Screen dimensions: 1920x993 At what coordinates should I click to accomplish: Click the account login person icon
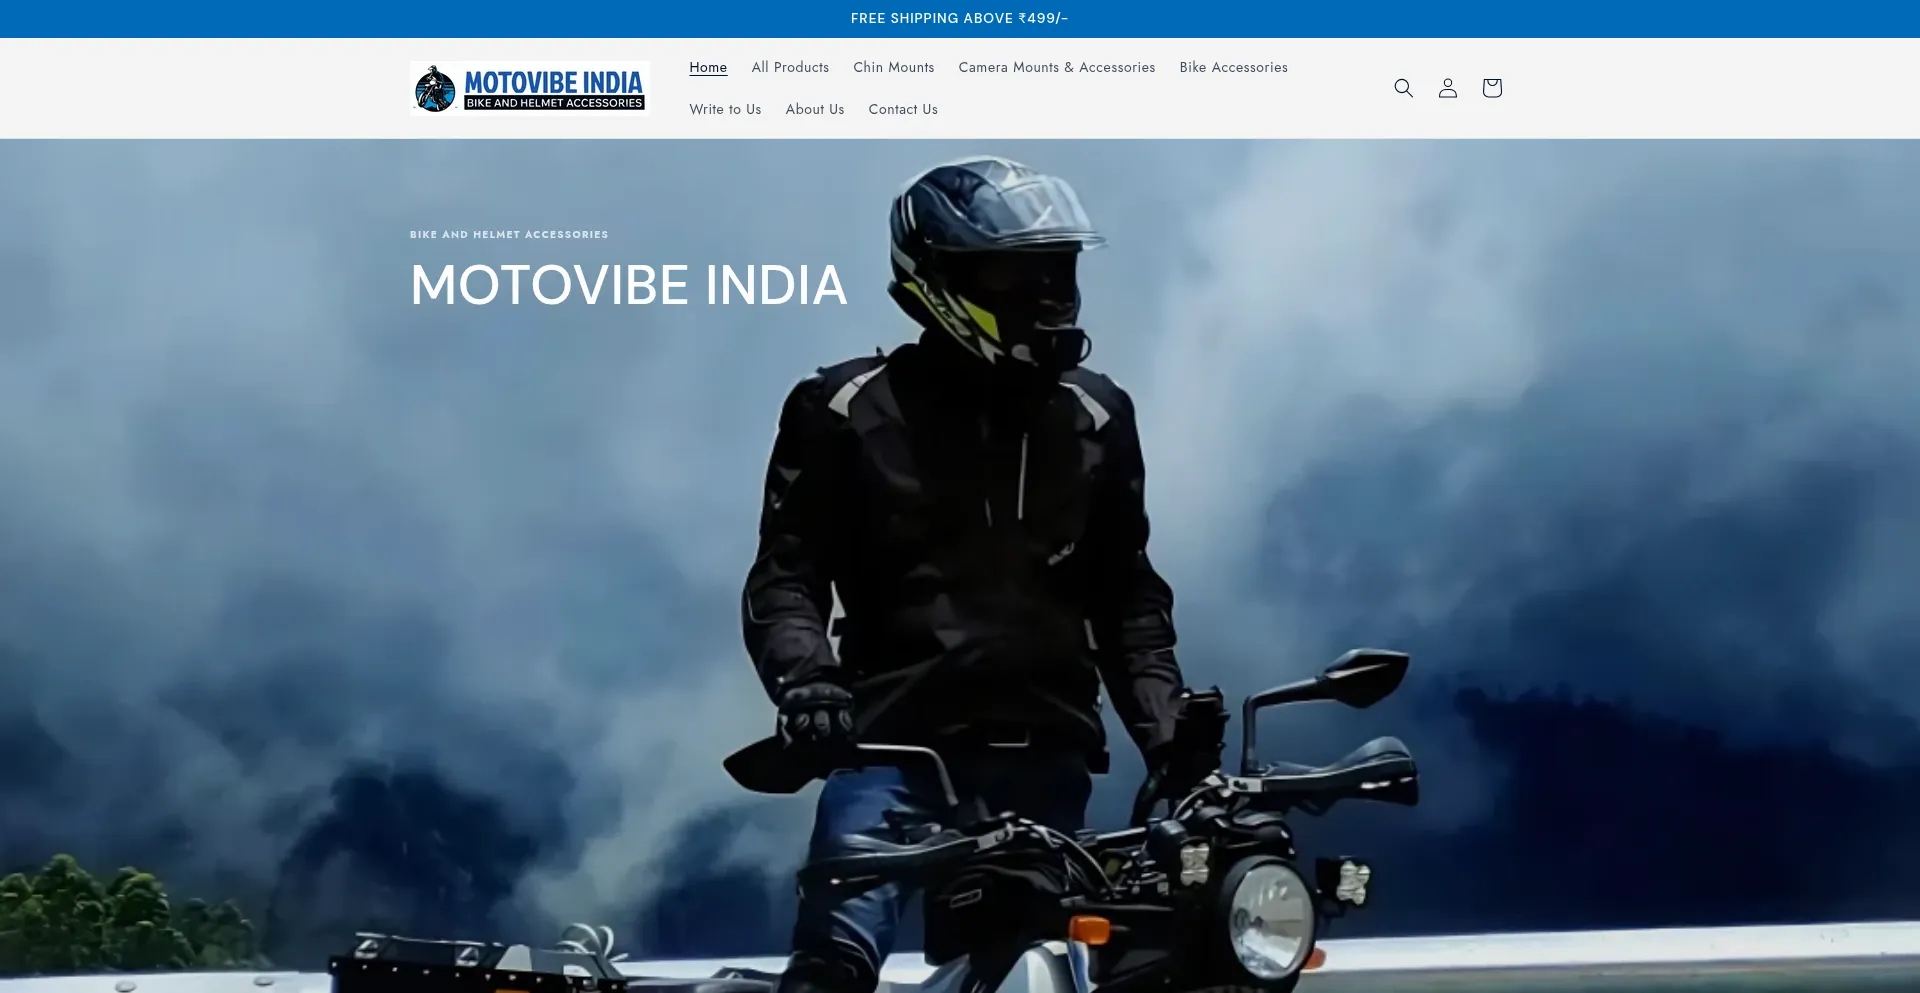point(1447,88)
